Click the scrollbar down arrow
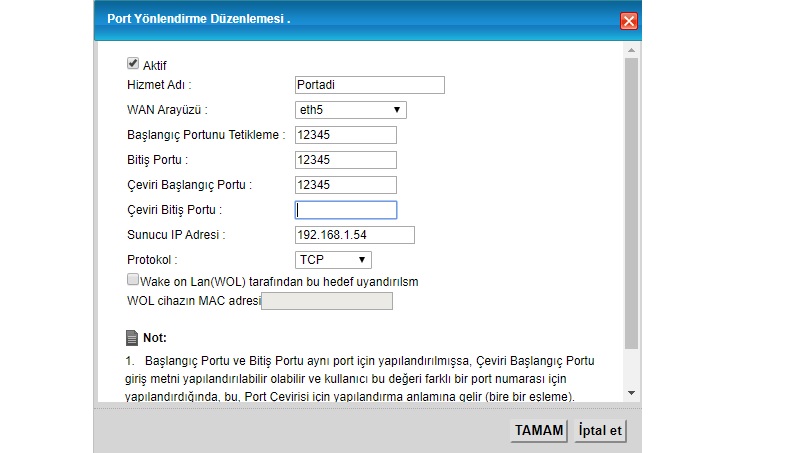The height and width of the screenshot is (453, 800). pyautogui.click(x=631, y=393)
